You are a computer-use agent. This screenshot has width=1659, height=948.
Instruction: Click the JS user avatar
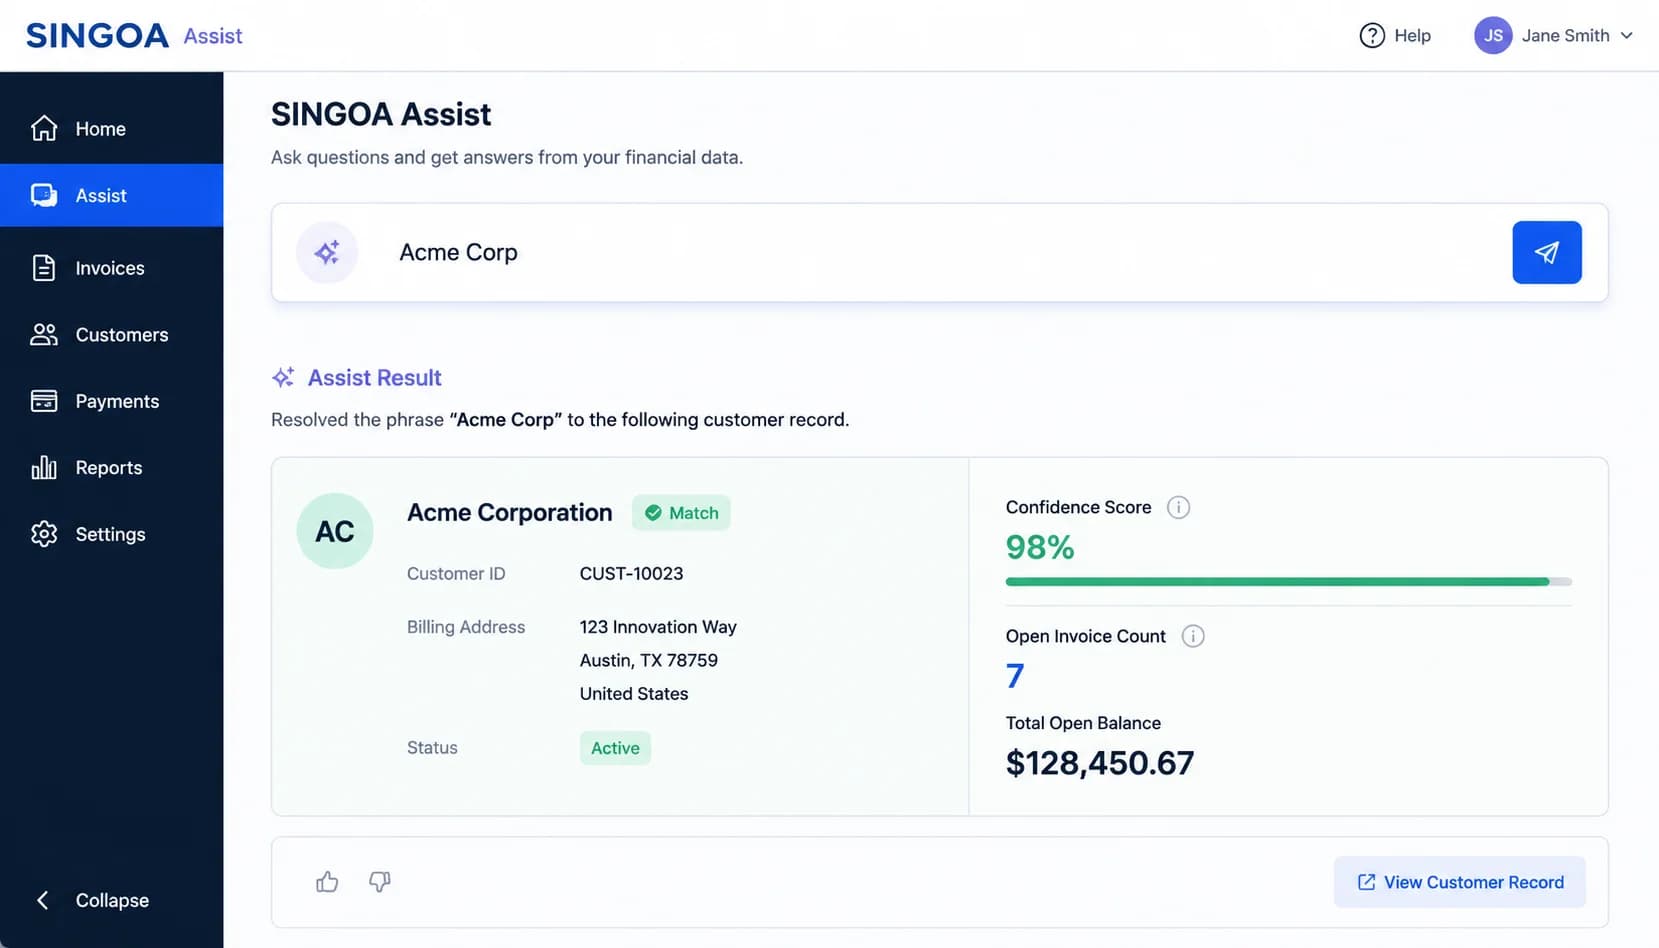(x=1492, y=35)
